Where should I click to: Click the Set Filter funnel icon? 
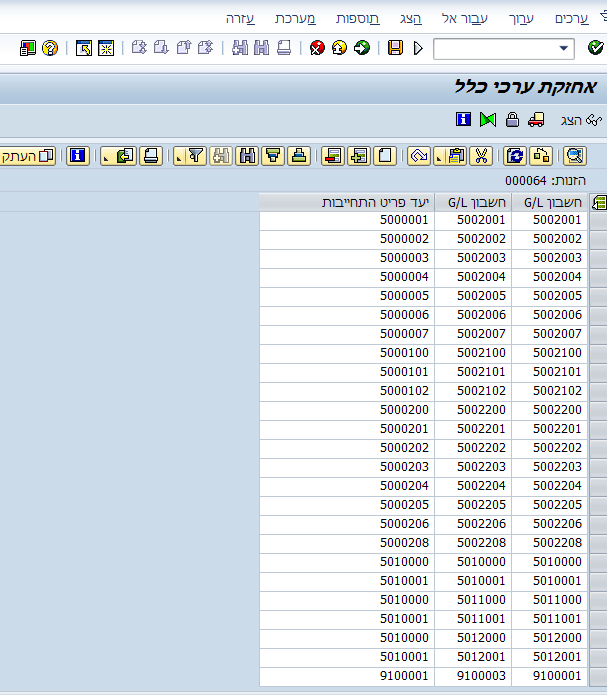pos(196,156)
